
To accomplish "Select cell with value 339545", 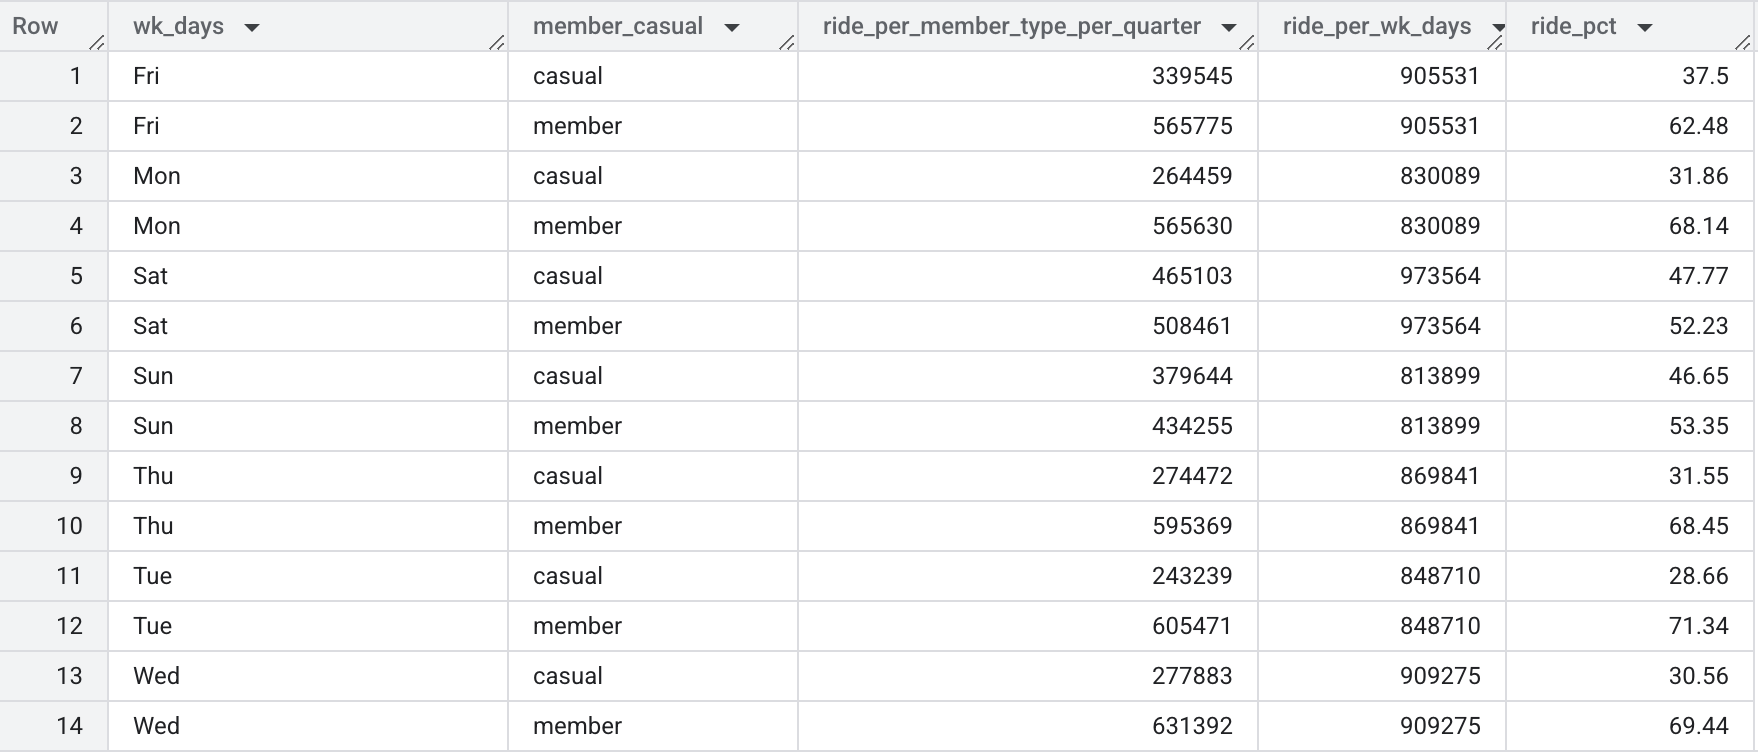I will coord(1028,76).
